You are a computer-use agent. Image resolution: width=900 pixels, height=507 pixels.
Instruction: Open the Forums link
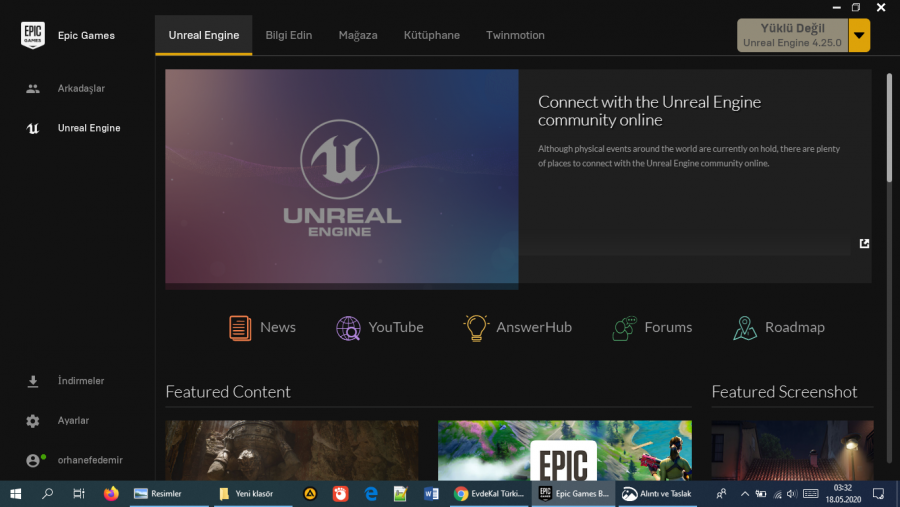click(x=652, y=327)
